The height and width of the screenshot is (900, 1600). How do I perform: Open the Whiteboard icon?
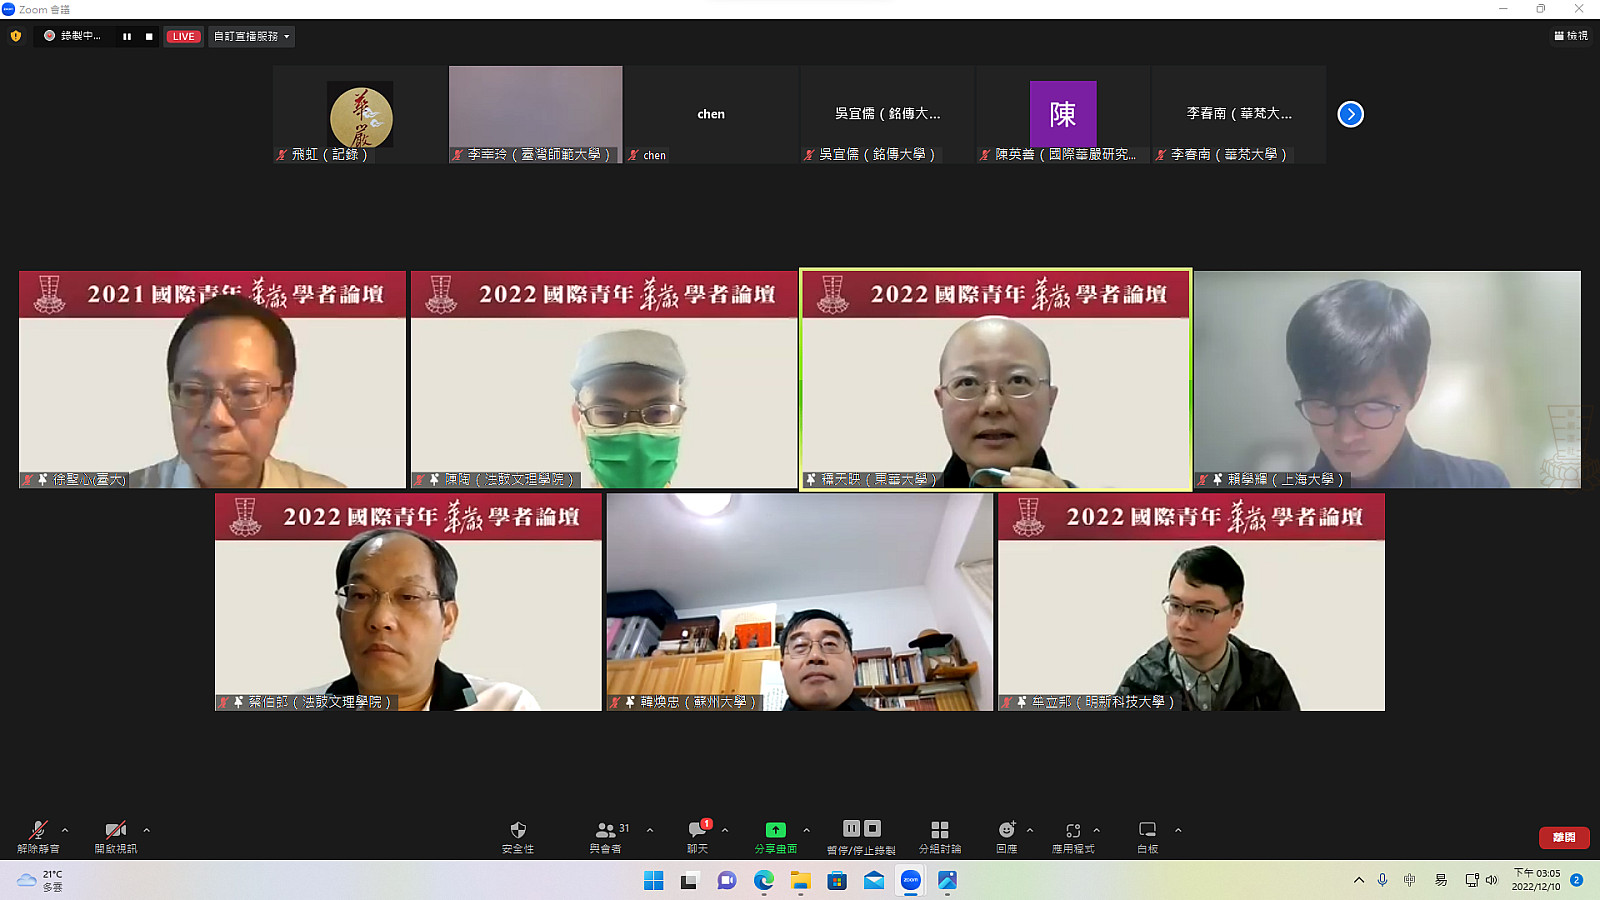click(x=1147, y=830)
